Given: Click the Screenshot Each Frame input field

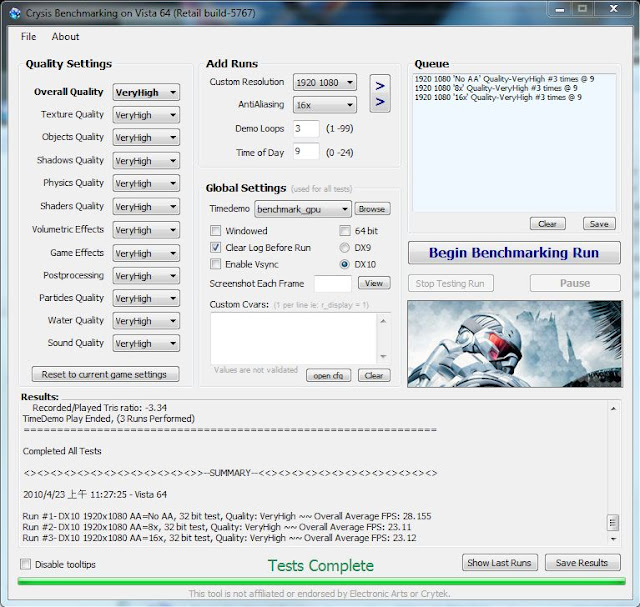Looking at the screenshot, I should tap(332, 283).
